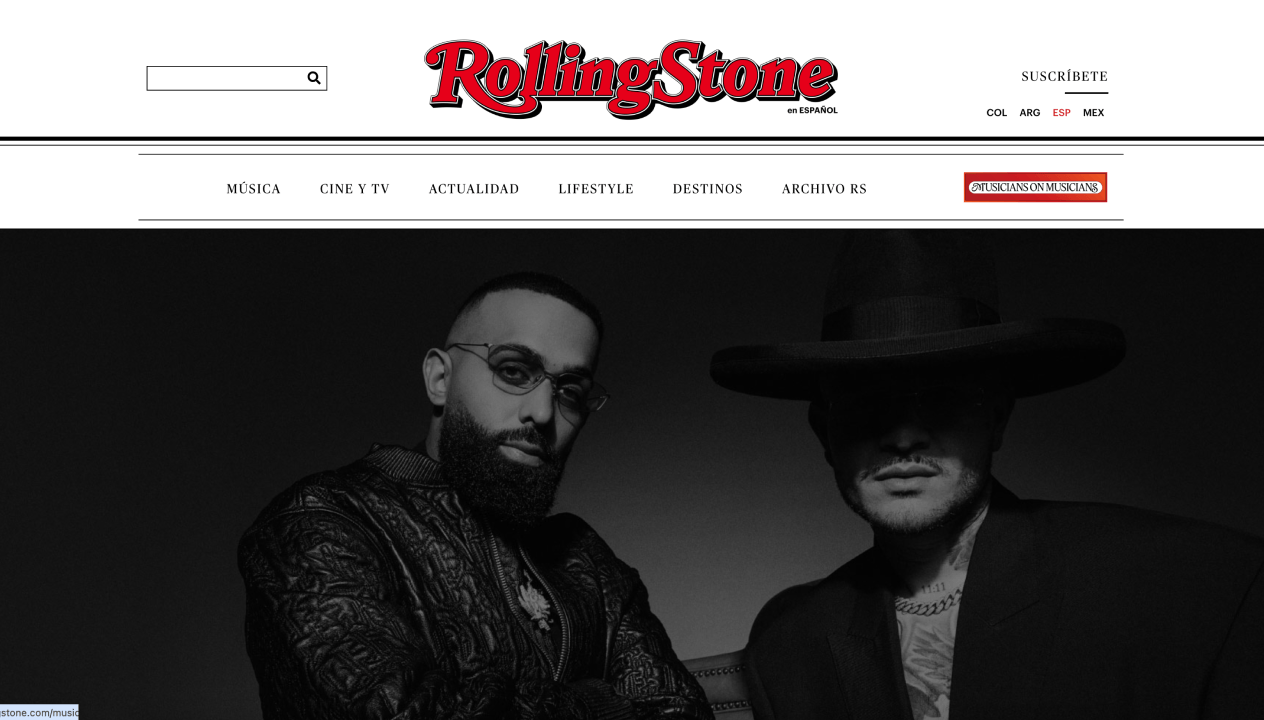This screenshot has height=720, width=1264.
Task: Open the ARCHIVO RS section
Action: [824, 189]
